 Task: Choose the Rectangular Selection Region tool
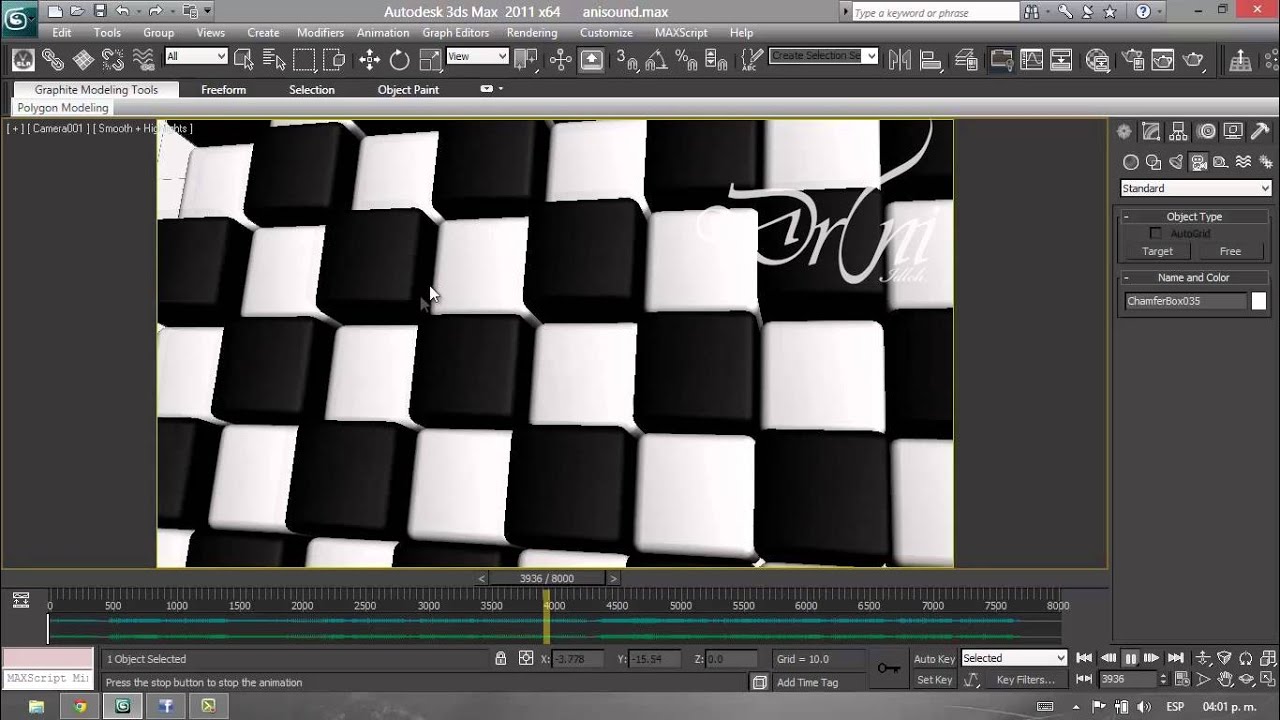[304, 59]
